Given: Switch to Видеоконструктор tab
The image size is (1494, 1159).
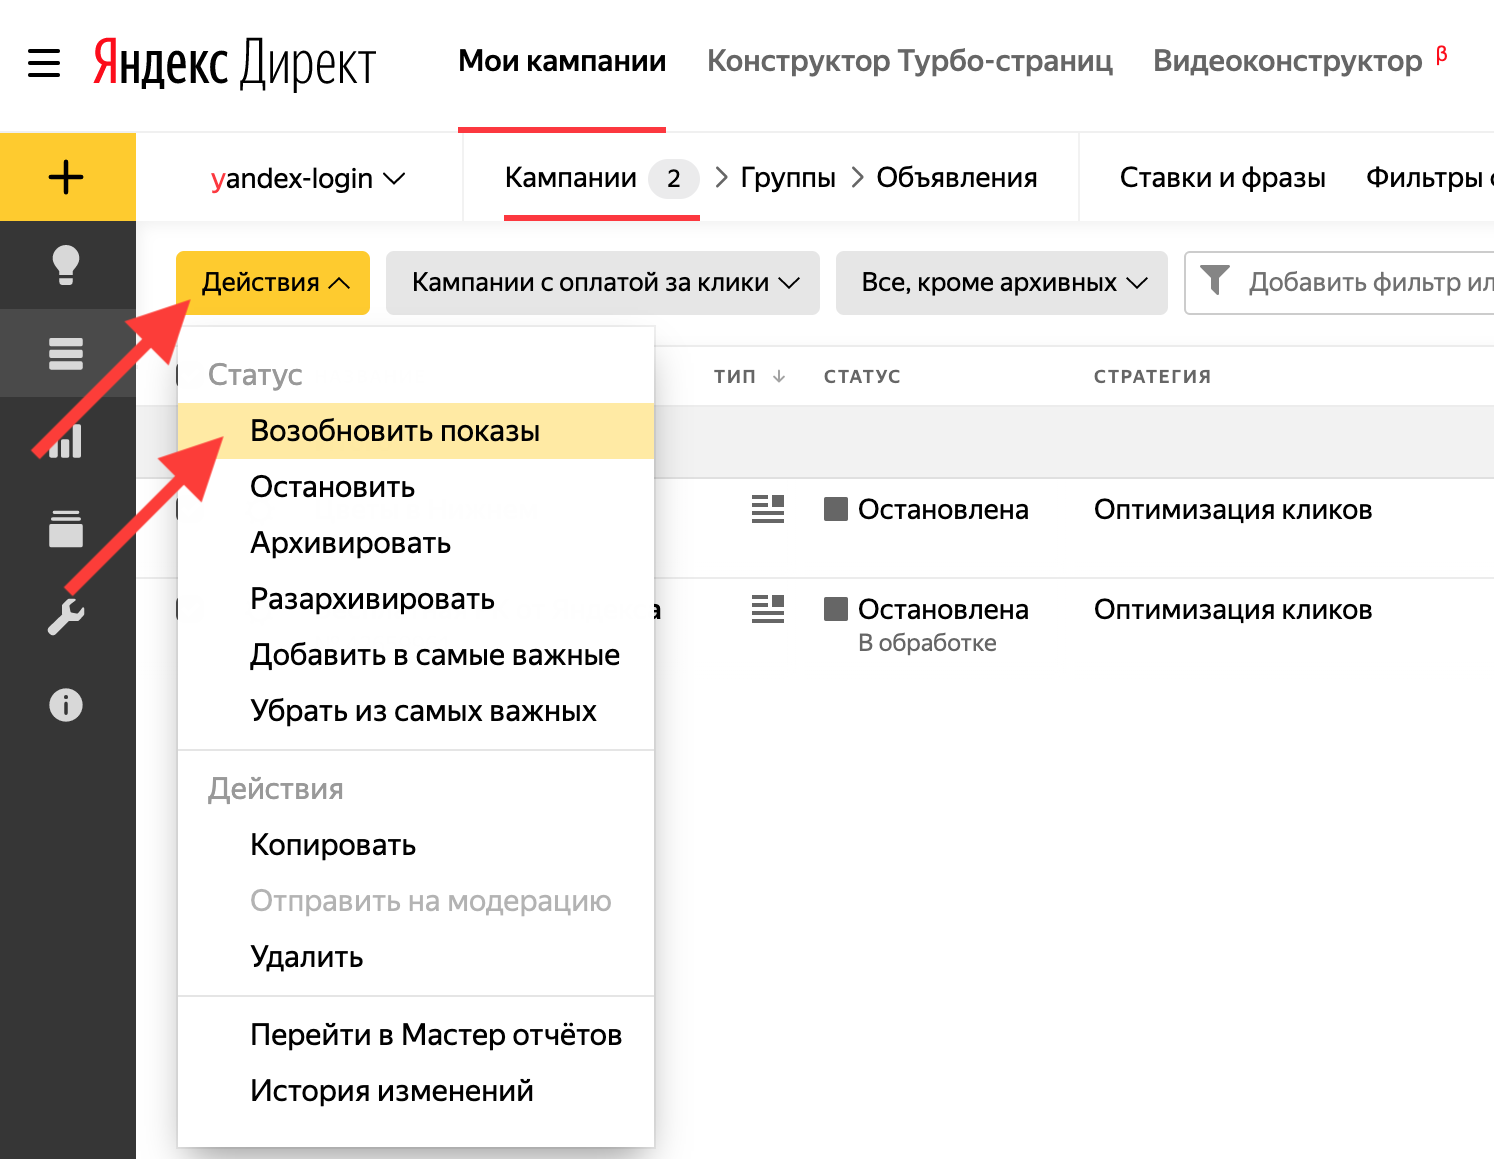Looking at the screenshot, I should [1288, 61].
